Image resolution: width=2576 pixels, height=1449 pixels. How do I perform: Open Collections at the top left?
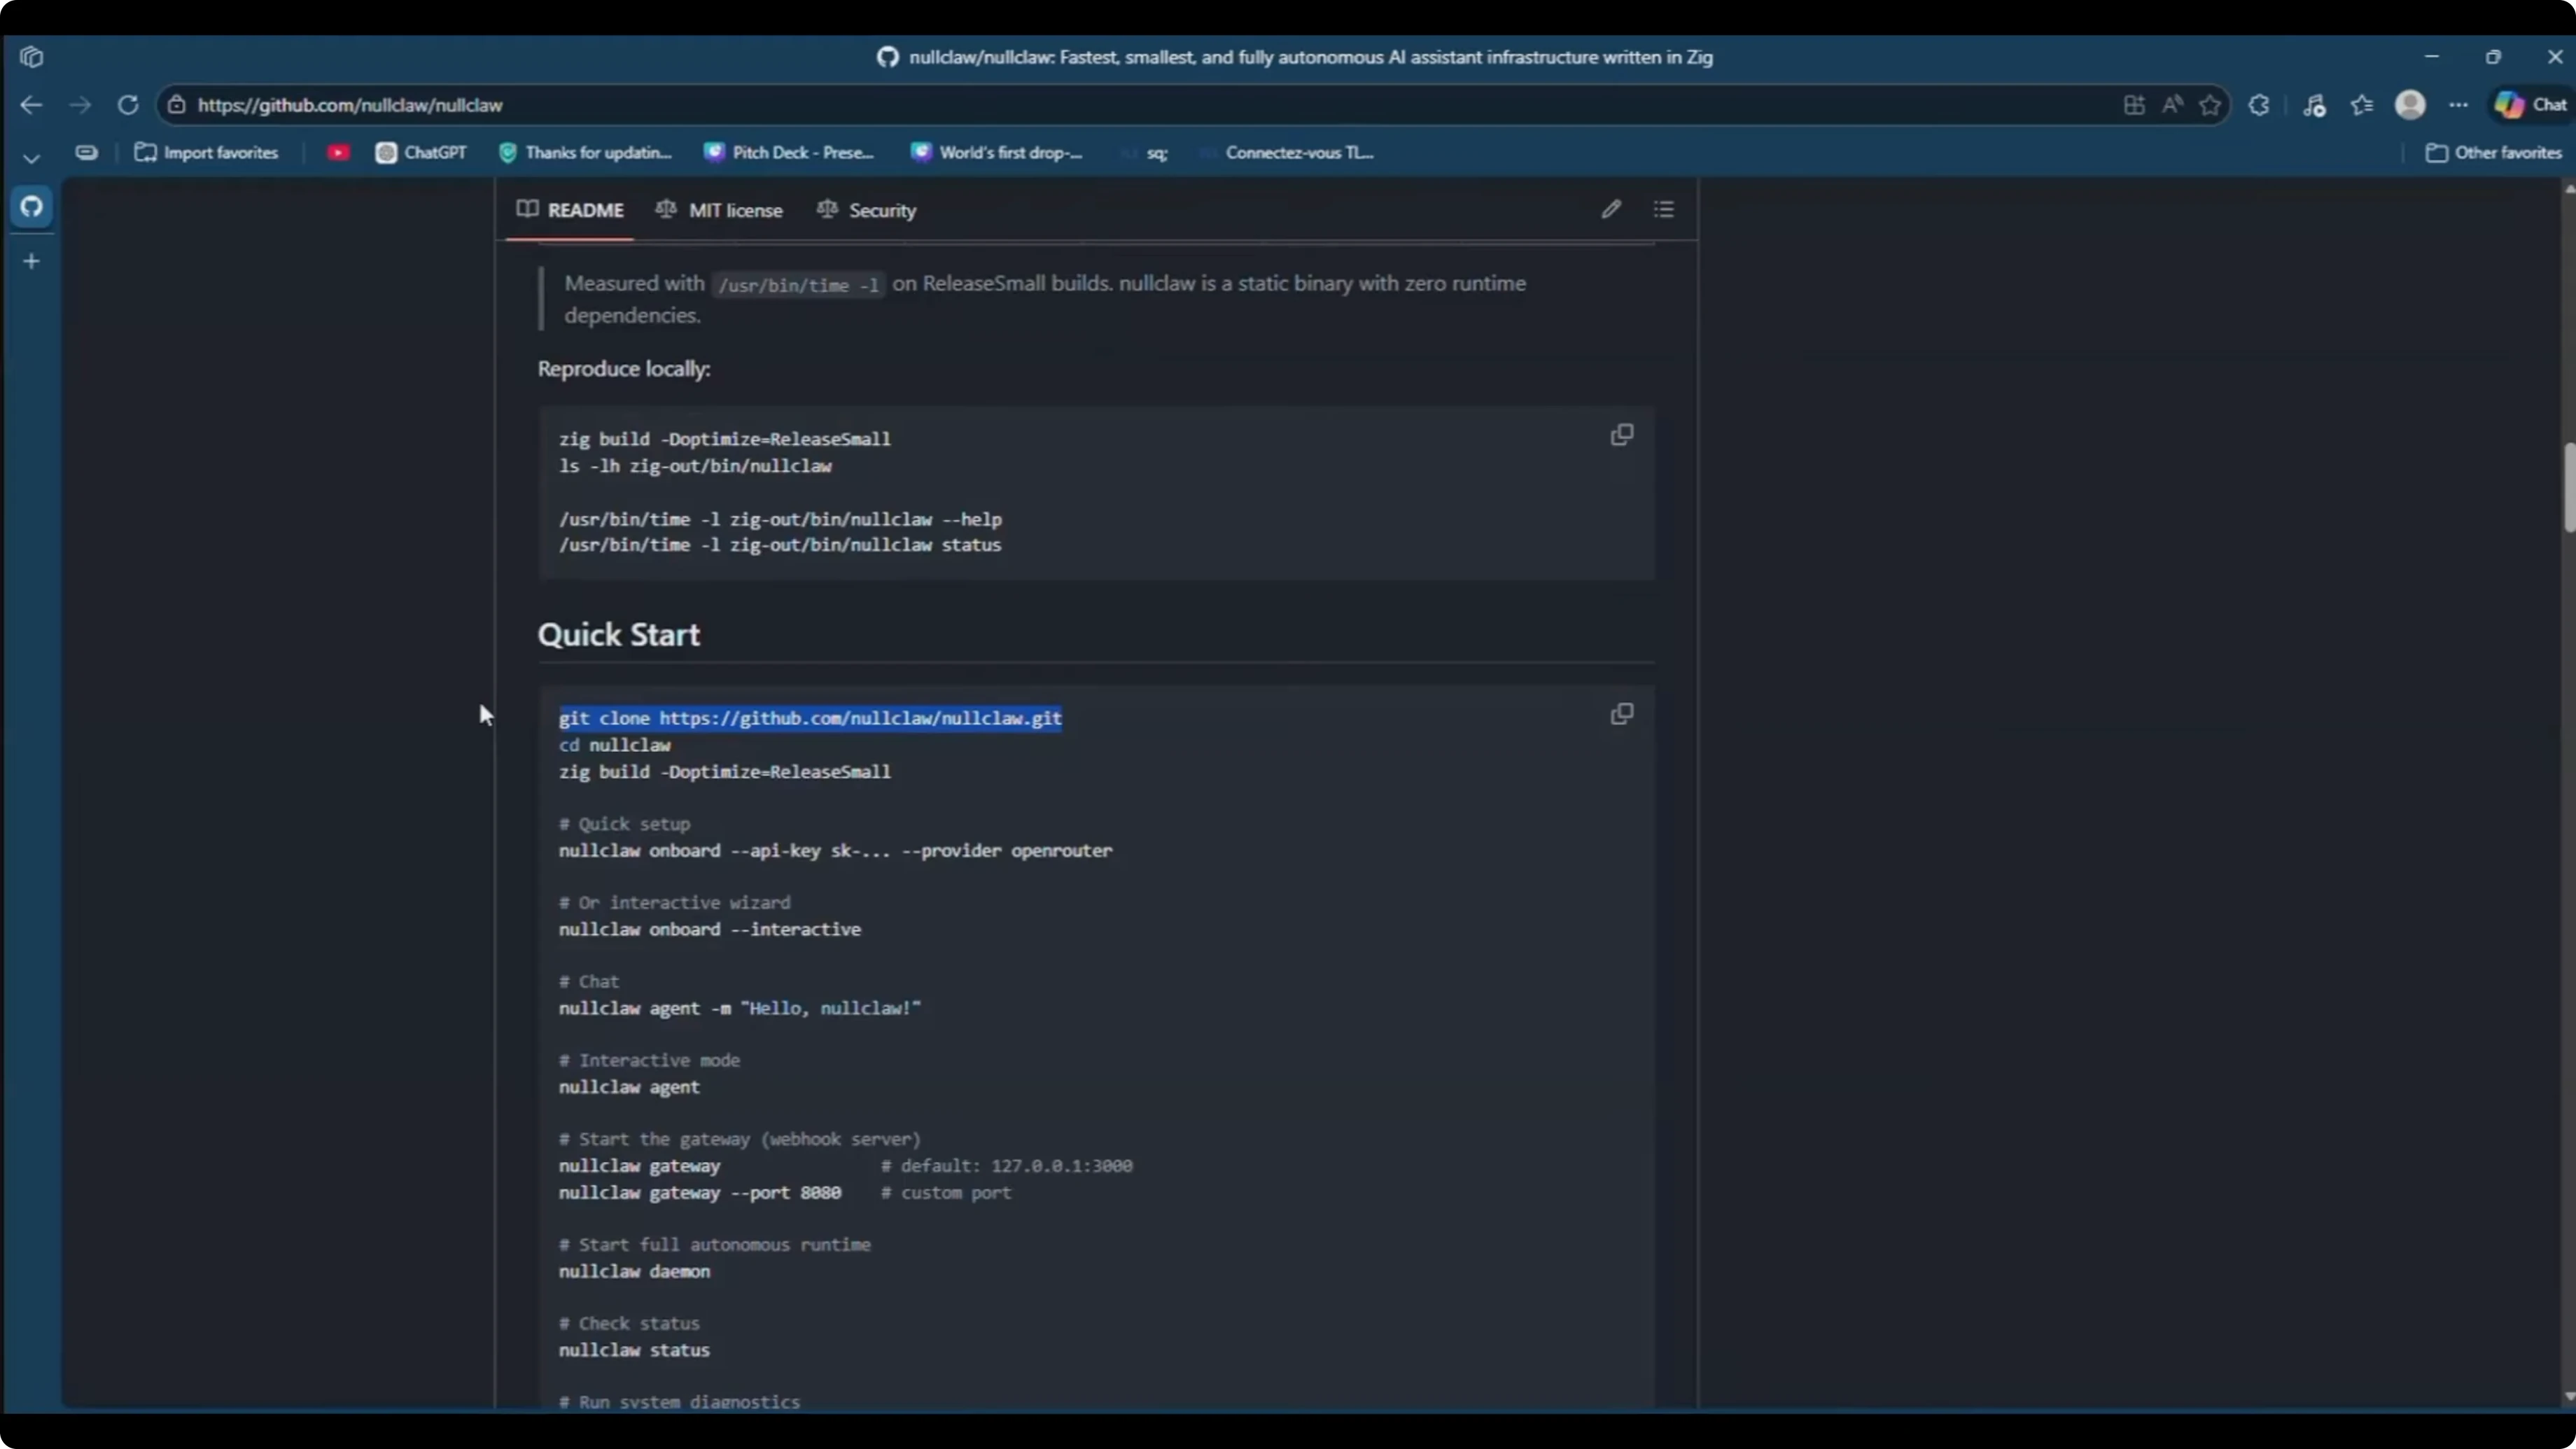coord(31,56)
